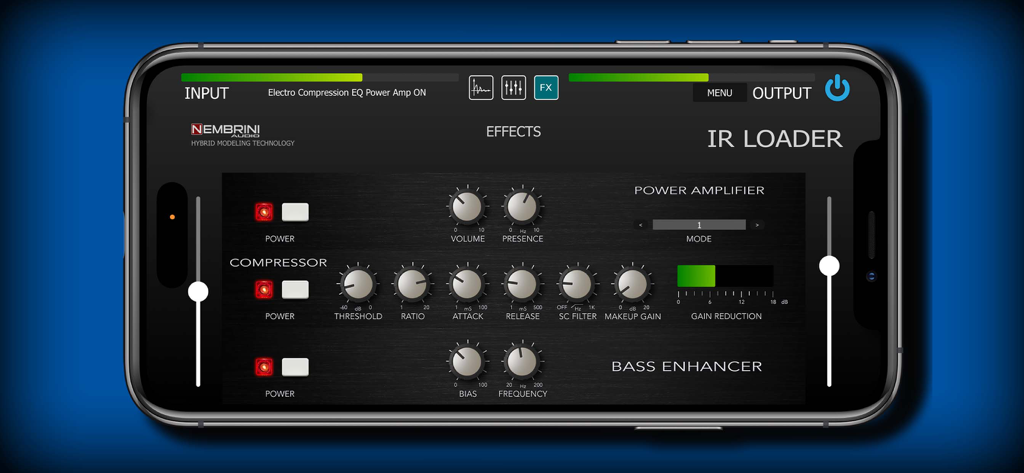Click Power Amplifier red LED indicator
Screen dimensions: 1024x473
[x=264, y=212]
